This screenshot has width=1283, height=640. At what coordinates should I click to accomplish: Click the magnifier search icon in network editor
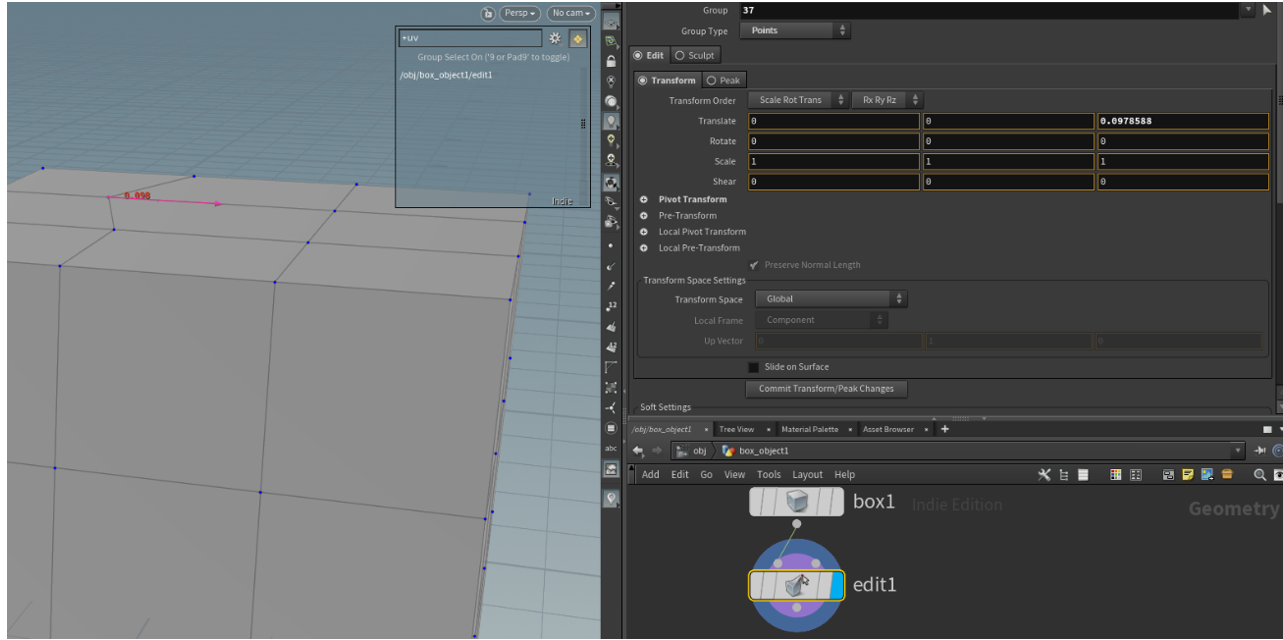(1260, 475)
